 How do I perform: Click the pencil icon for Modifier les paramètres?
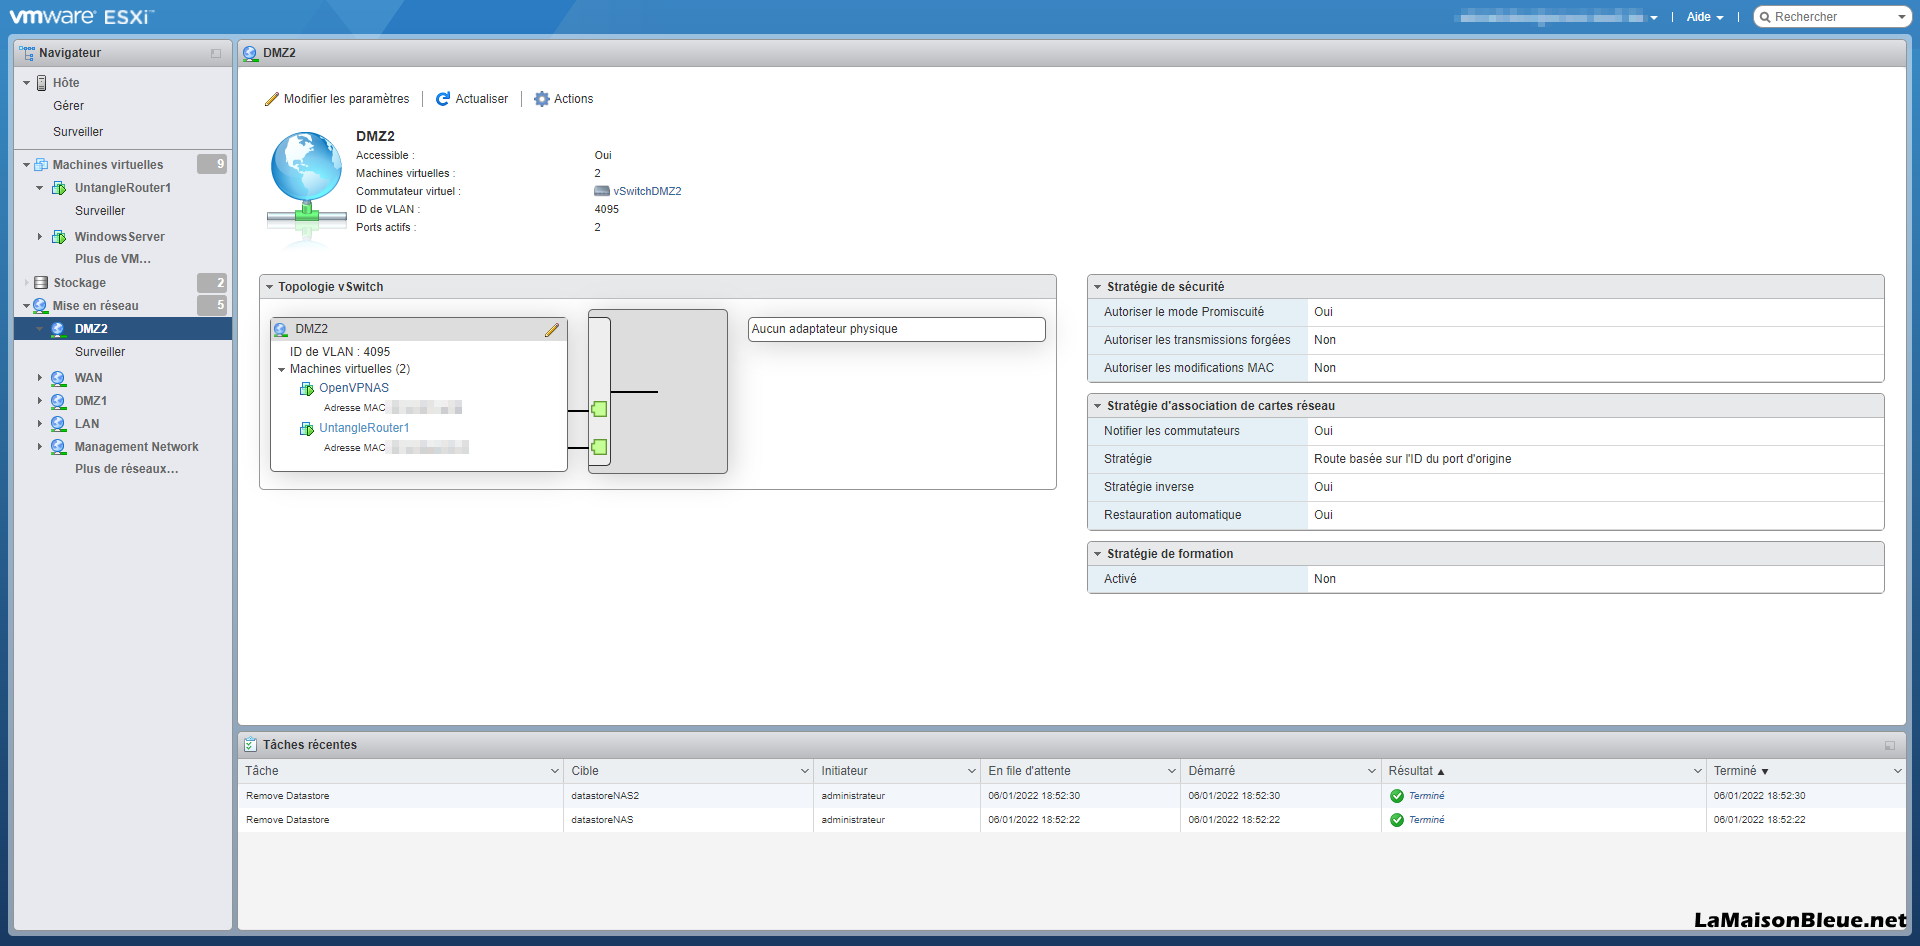pos(271,99)
